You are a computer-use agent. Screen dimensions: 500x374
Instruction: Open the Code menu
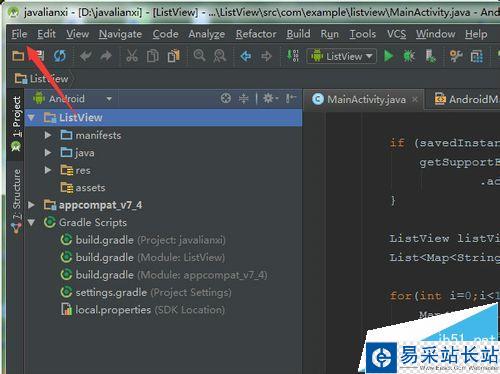coord(165,34)
